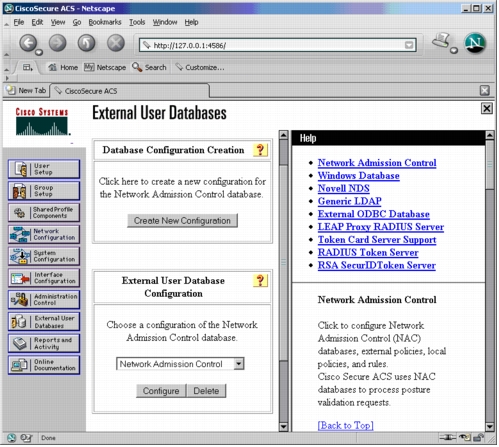Close the CiscoSecure ACS browser tab
This screenshot has width=499, height=447.
[x=485, y=90]
